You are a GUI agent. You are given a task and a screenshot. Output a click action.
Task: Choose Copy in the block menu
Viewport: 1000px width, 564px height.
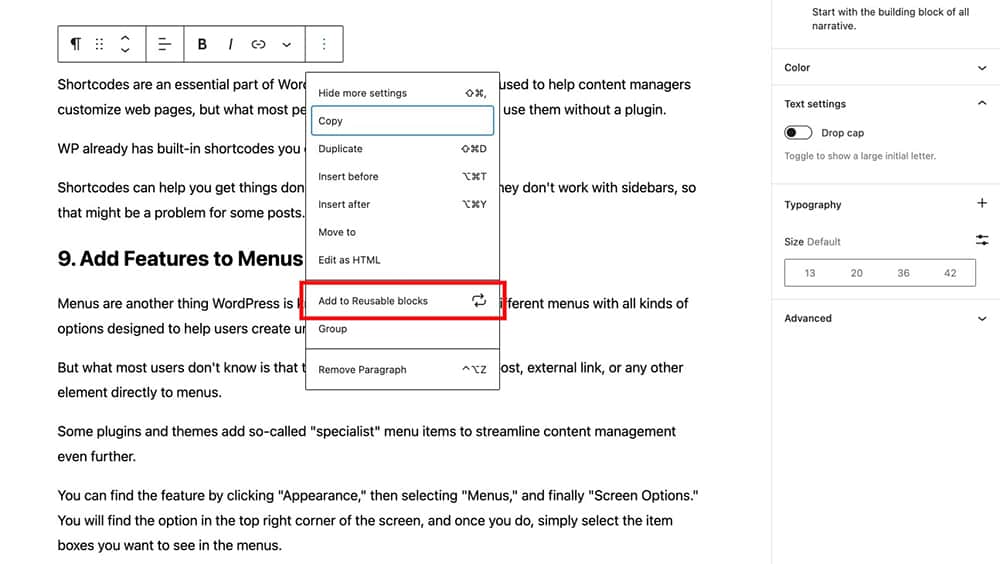(x=402, y=121)
